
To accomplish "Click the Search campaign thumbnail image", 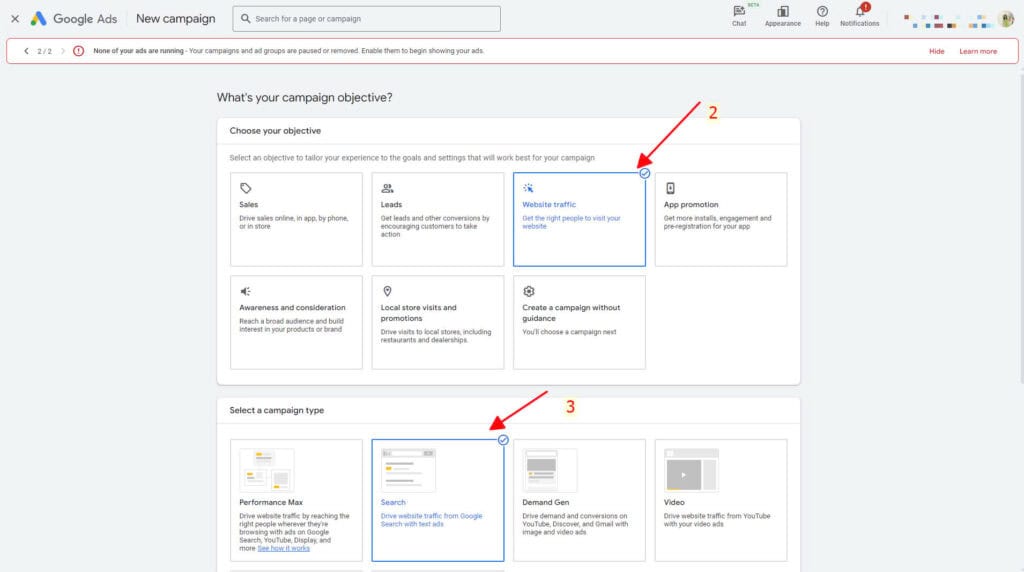I will [408, 470].
